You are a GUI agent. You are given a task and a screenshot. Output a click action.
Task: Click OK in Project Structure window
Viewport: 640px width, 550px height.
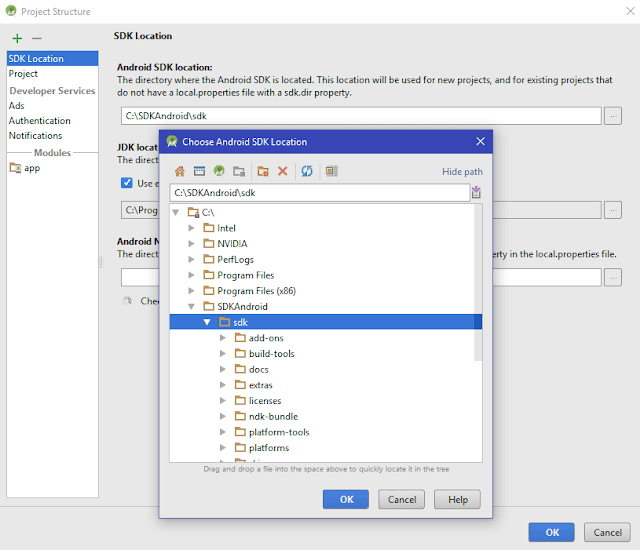click(552, 532)
